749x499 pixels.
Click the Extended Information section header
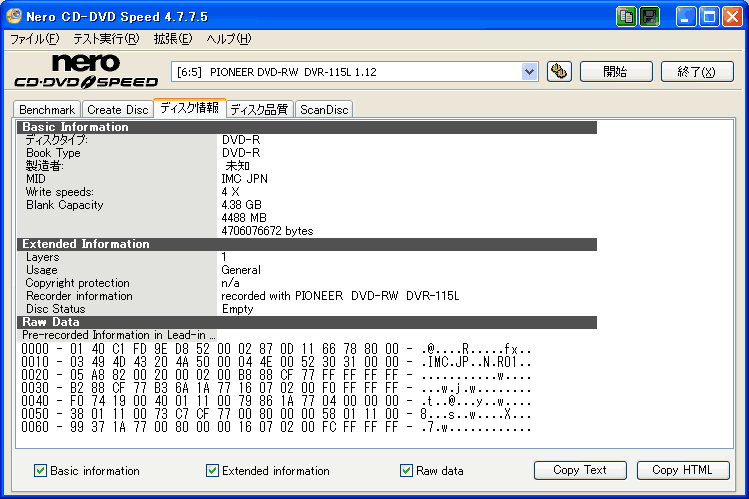coord(307,244)
